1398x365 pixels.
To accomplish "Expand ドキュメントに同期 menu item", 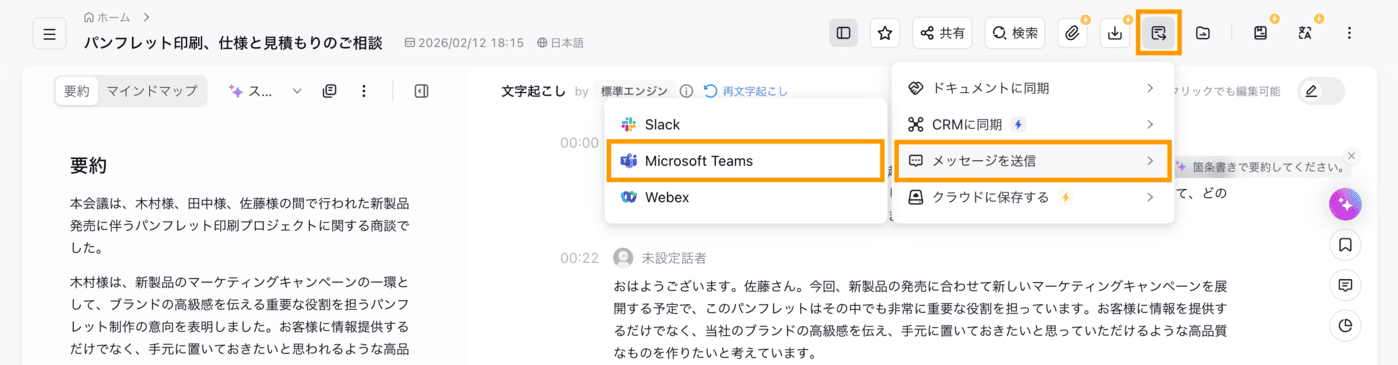I will [1032, 88].
